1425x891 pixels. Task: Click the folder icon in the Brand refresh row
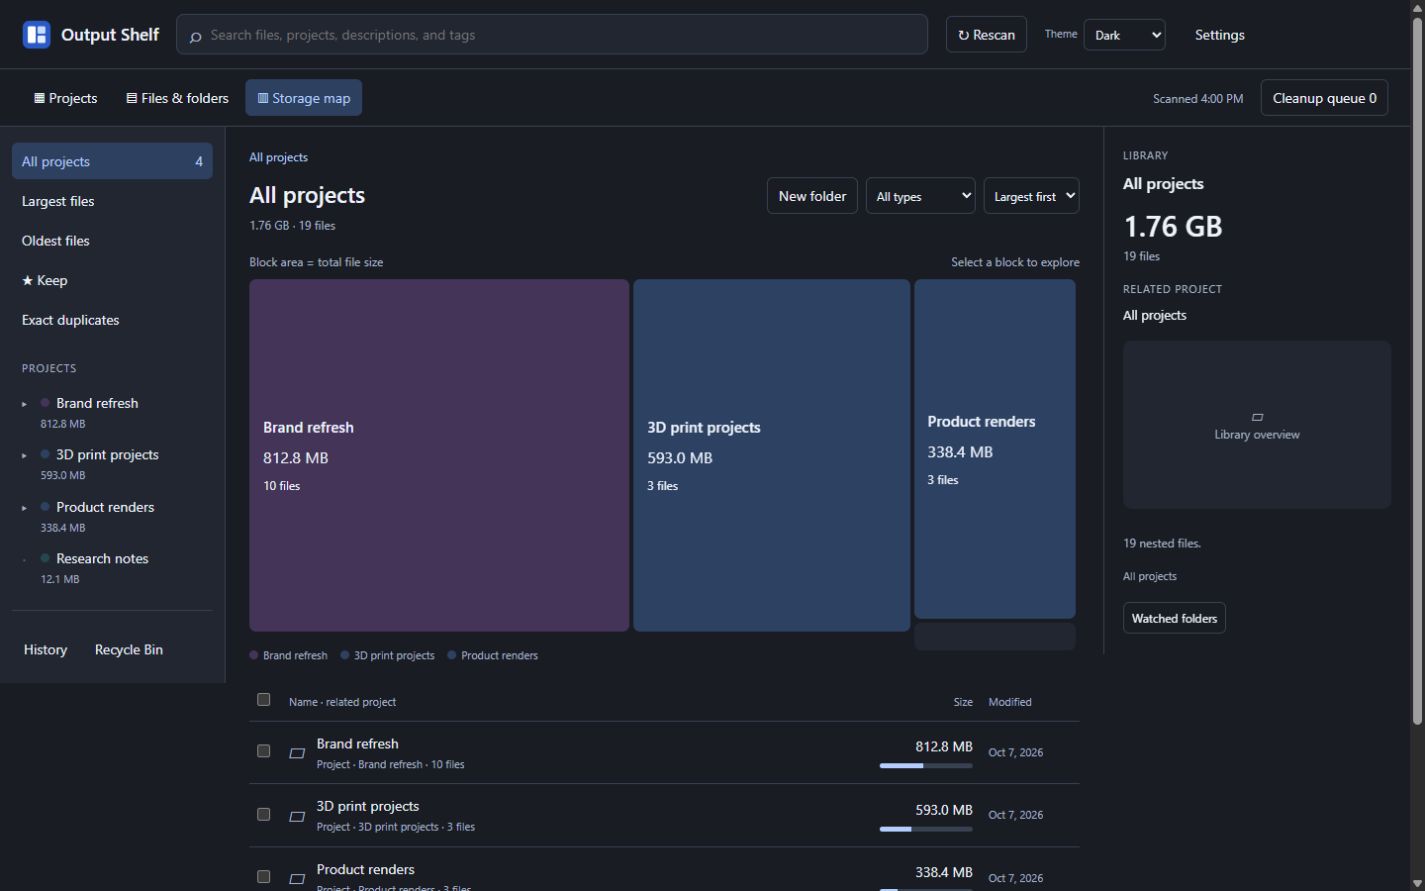[x=297, y=753]
